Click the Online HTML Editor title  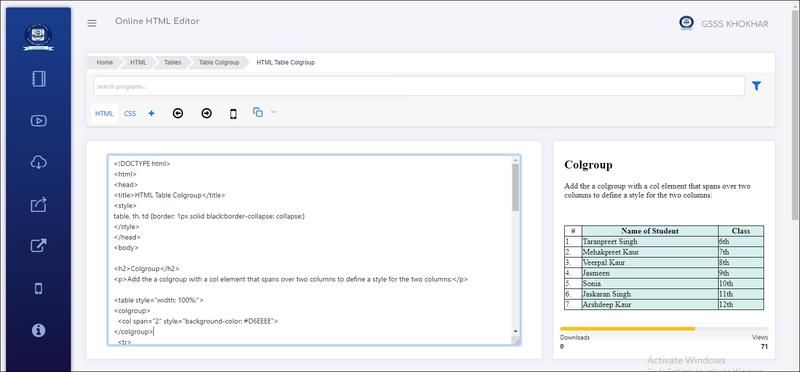point(157,21)
